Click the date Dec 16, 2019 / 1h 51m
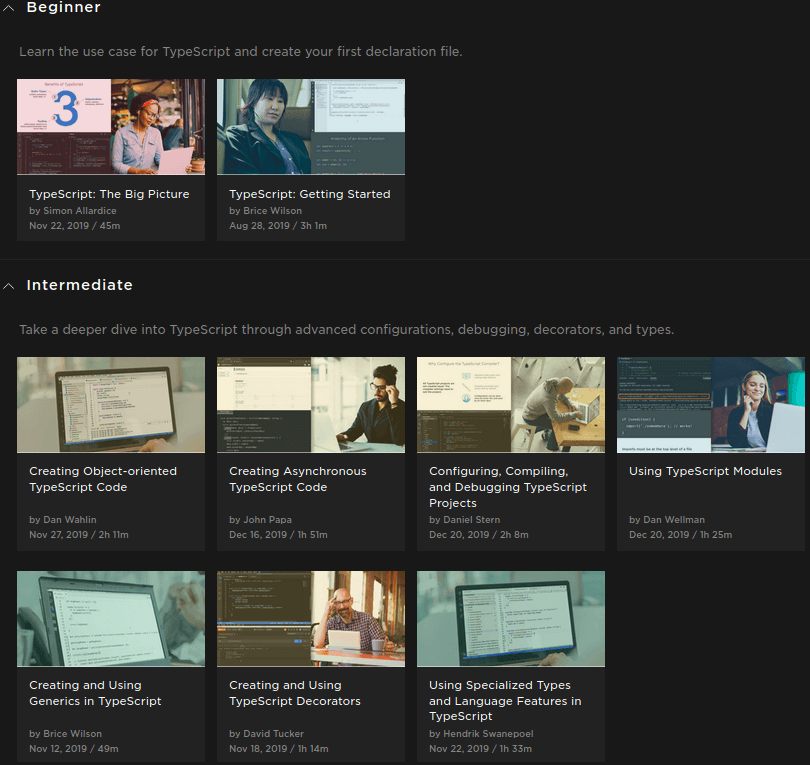The height and width of the screenshot is (765, 810). click(x=278, y=535)
